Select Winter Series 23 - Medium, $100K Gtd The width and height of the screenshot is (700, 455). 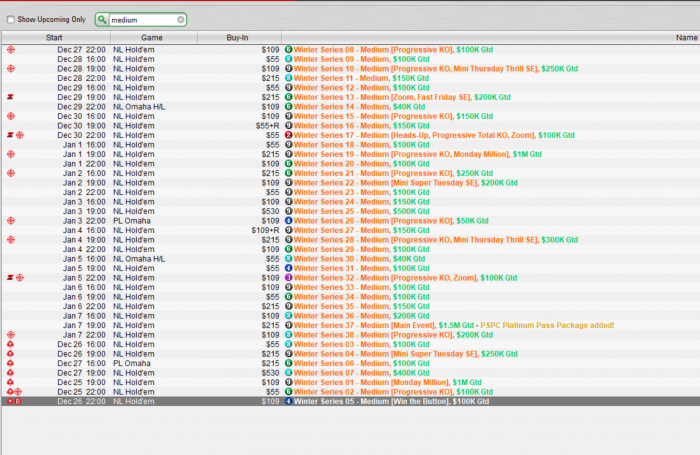pos(362,192)
